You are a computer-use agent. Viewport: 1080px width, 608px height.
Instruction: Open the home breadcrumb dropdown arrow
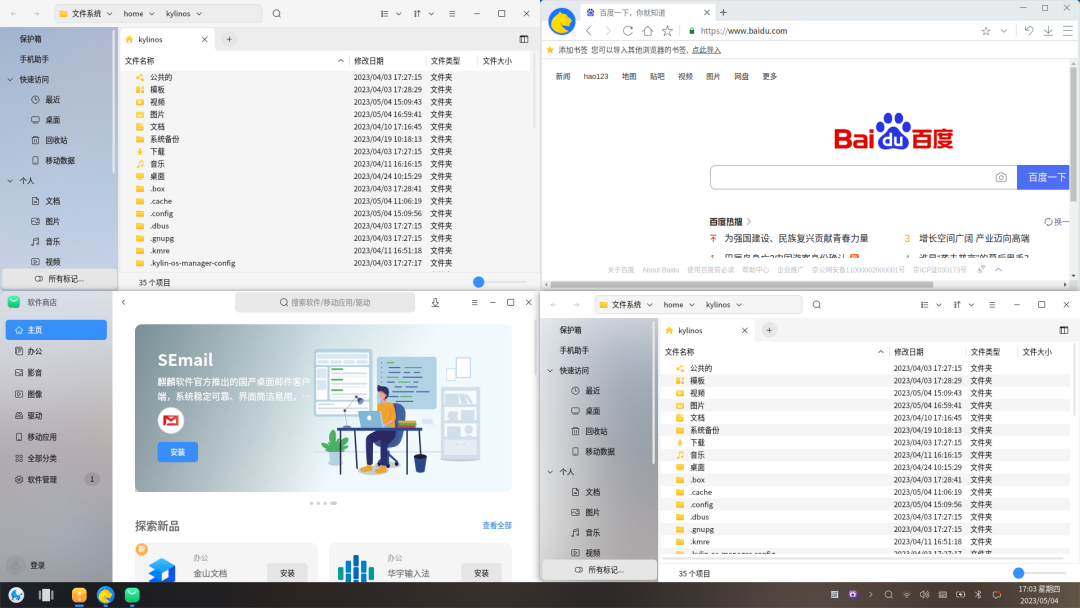pyautogui.click(x=152, y=14)
